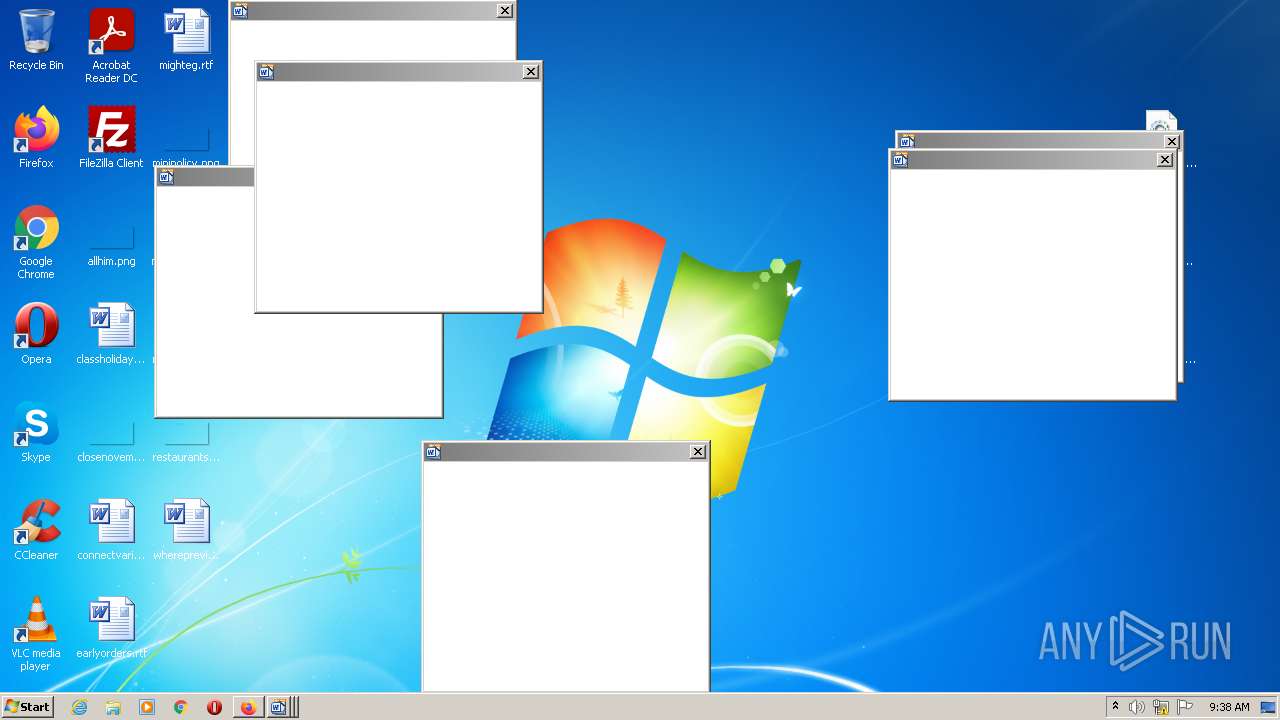Close the blank window touching the screen top
The width and height of the screenshot is (1280, 720).
click(505, 10)
